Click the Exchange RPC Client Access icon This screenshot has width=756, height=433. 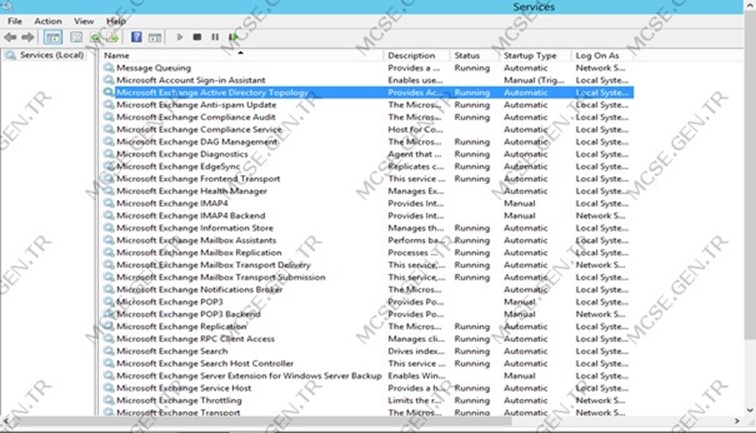[109, 338]
